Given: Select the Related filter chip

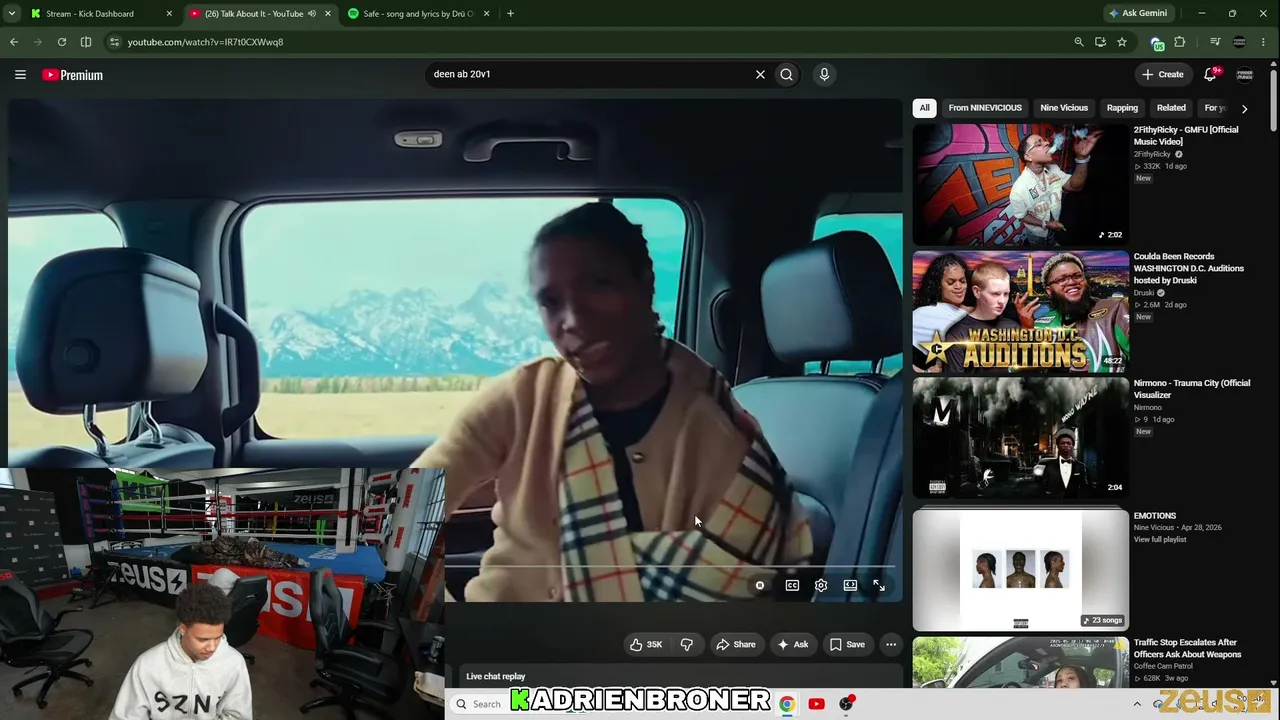Looking at the screenshot, I should pos(1171,108).
